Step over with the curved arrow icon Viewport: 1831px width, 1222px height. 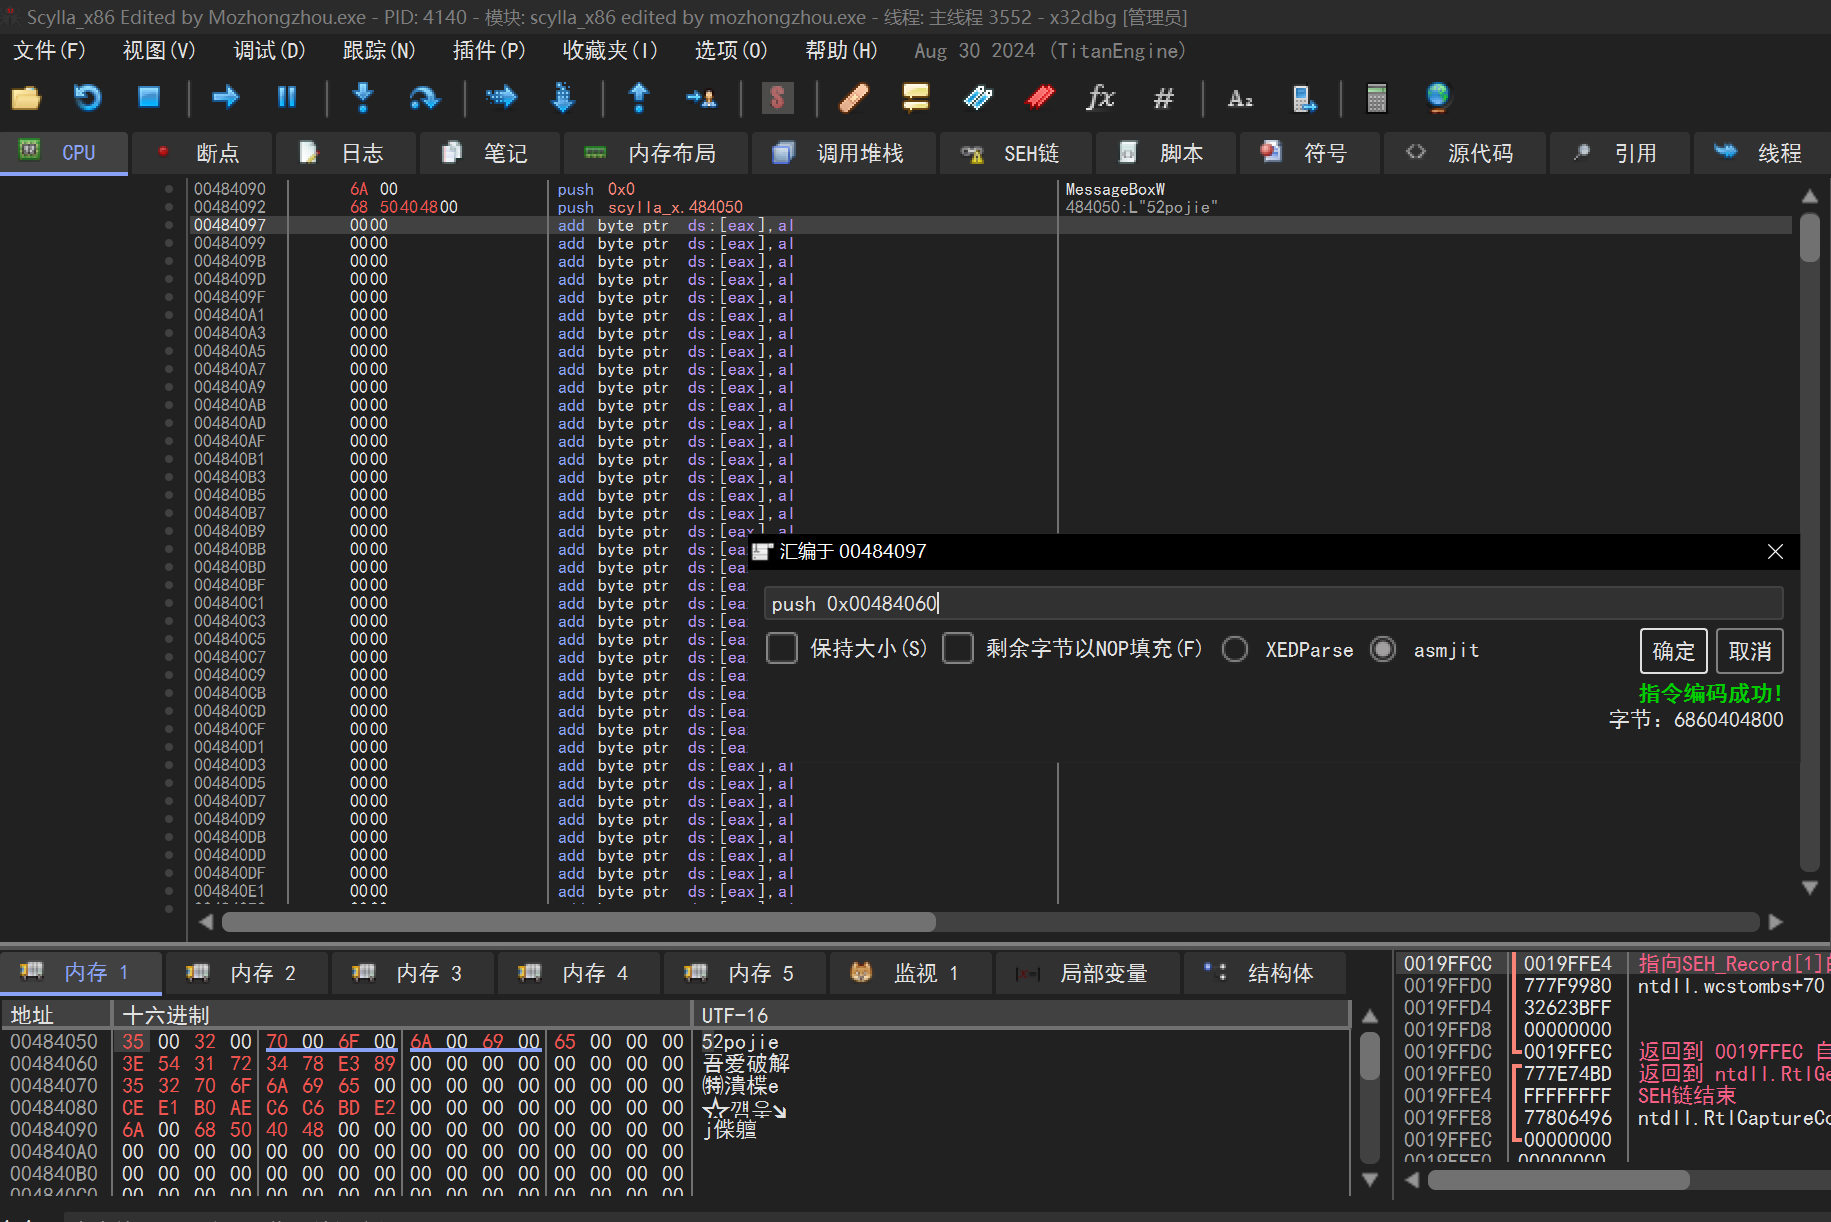[x=424, y=97]
